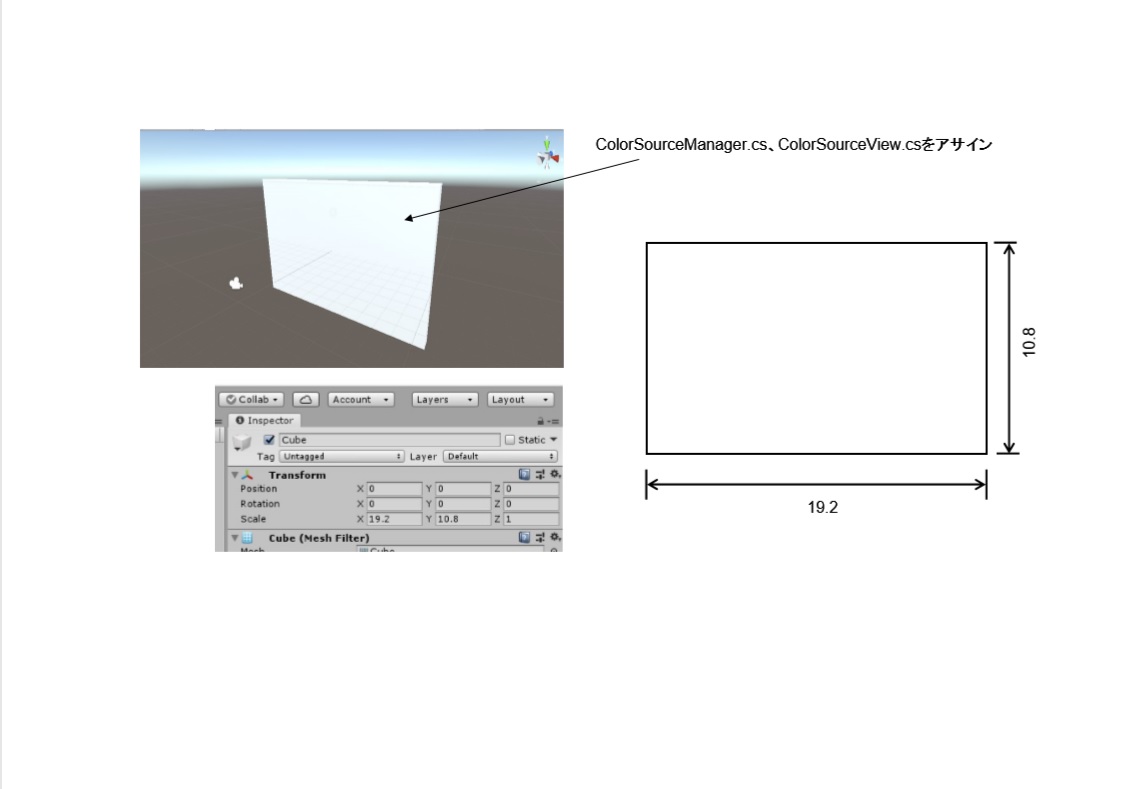Click the Position label

[258, 489]
